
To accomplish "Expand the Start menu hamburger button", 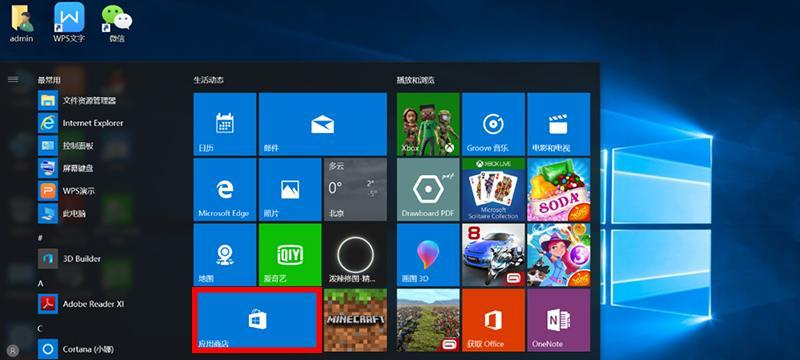I will coord(13,80).
